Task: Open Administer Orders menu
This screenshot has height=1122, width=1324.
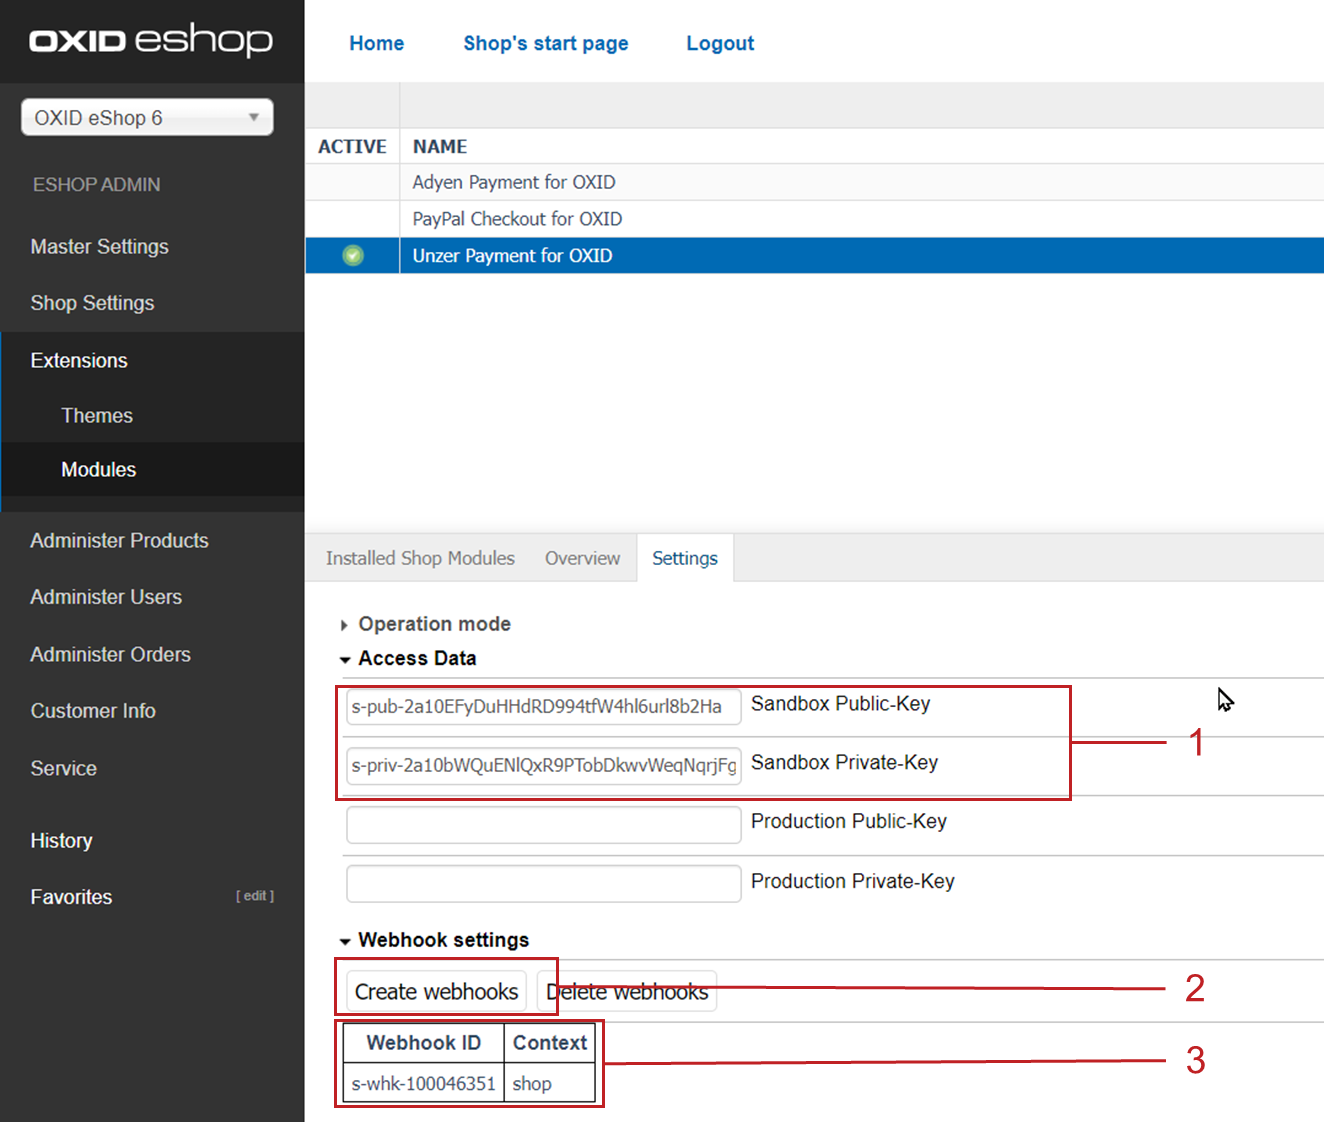Action: [x=110, y=654]
